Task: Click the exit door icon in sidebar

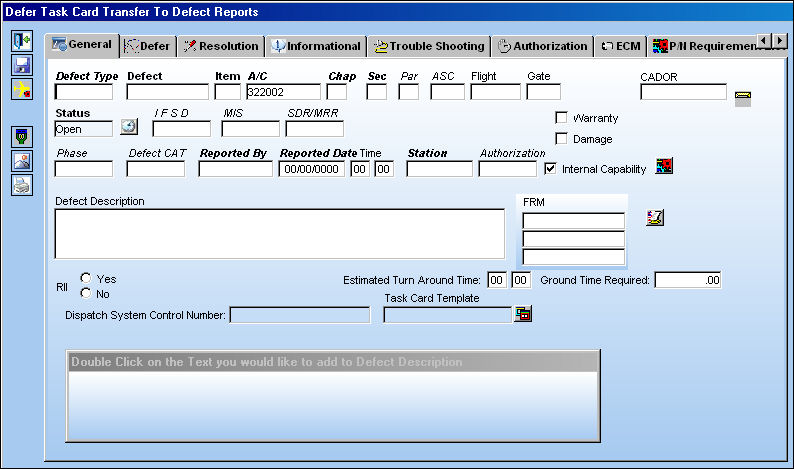Action: click(22, 41)
